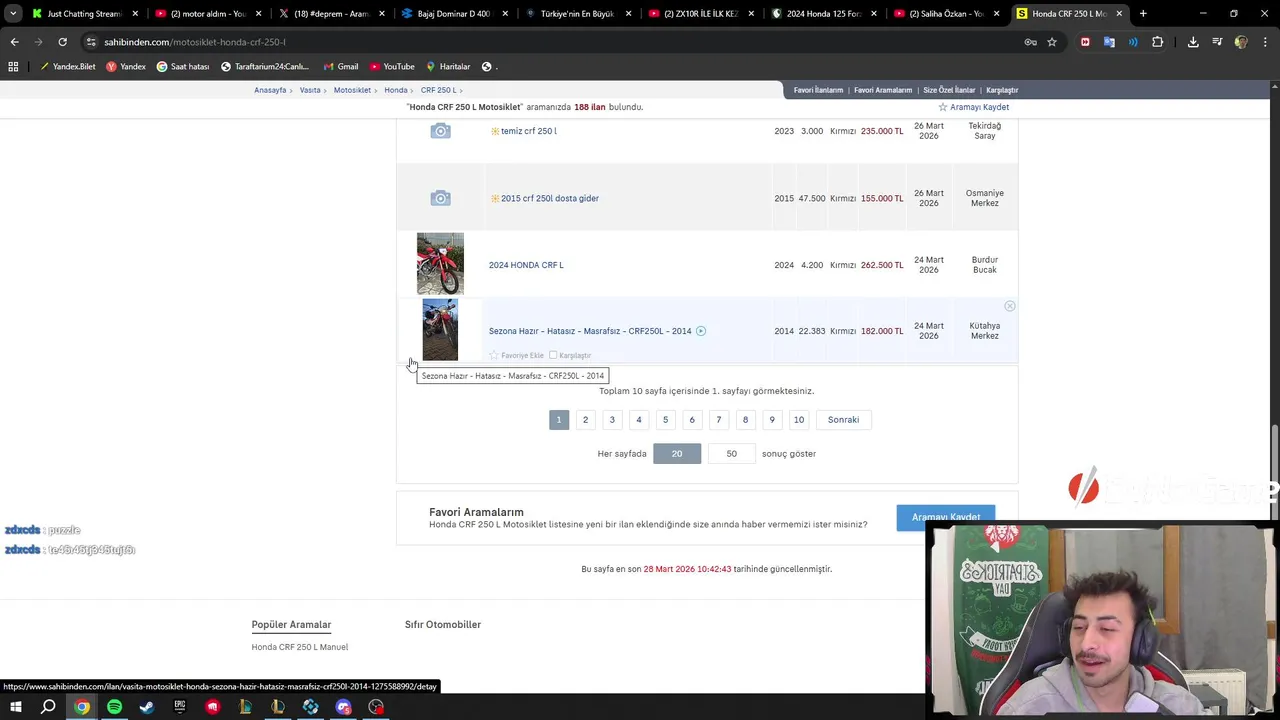1280x720 pixels.
Task: Open the media control icon in toolbar
Action: 1217,42
